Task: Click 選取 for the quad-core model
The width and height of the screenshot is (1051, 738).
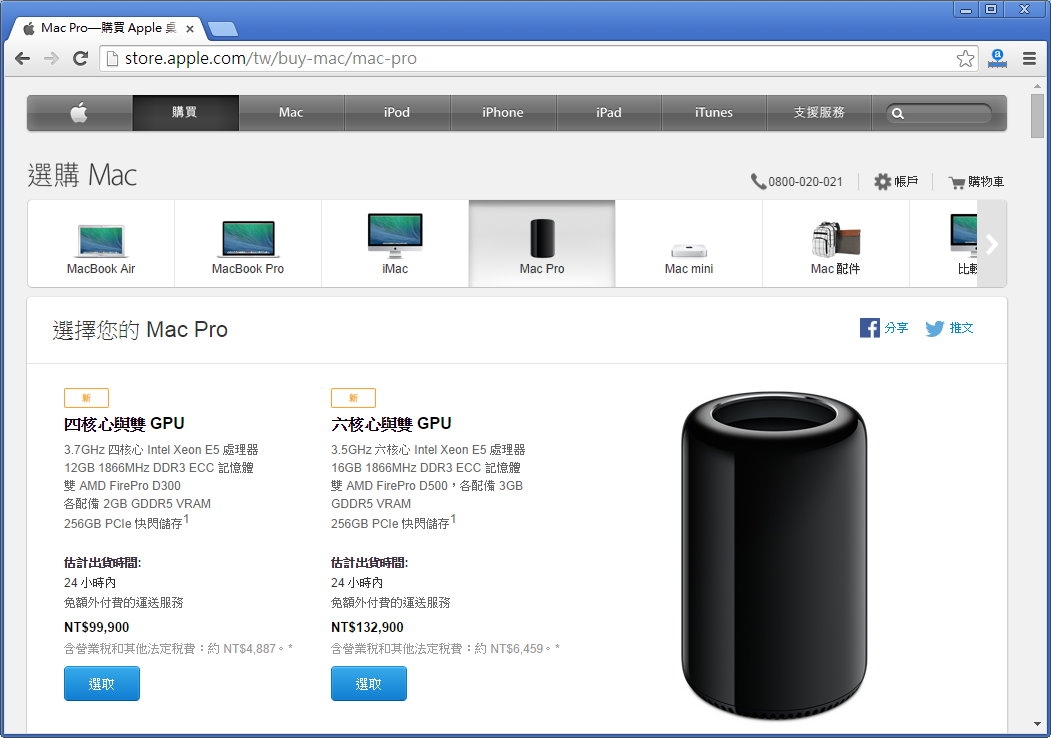Action: 102,684
